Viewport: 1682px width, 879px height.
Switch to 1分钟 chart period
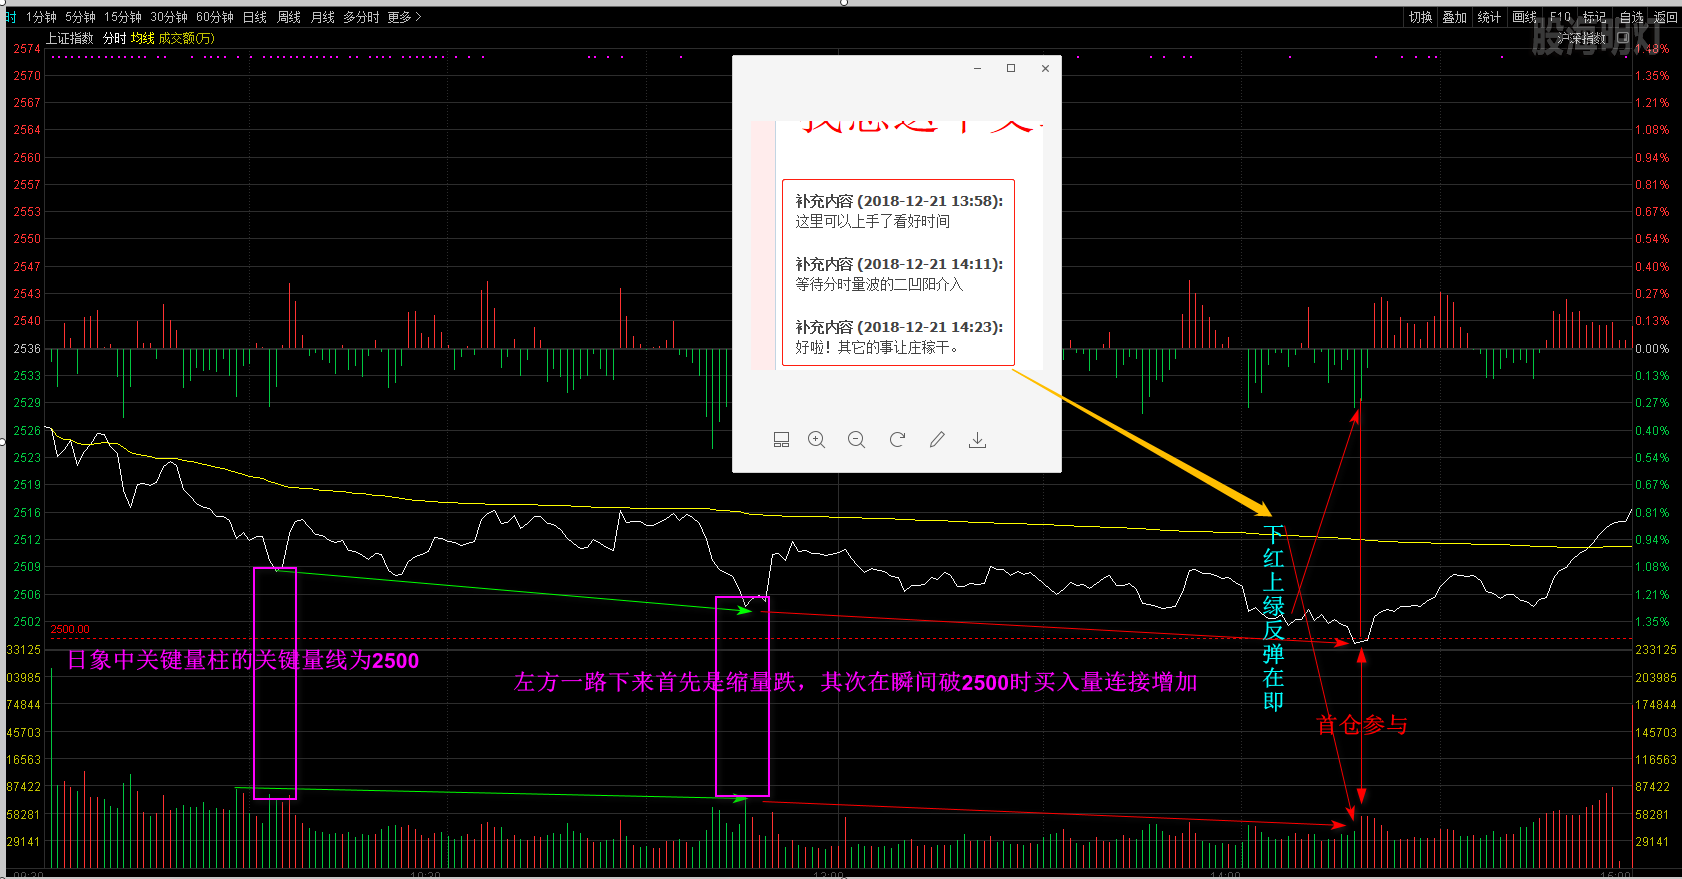41,17
